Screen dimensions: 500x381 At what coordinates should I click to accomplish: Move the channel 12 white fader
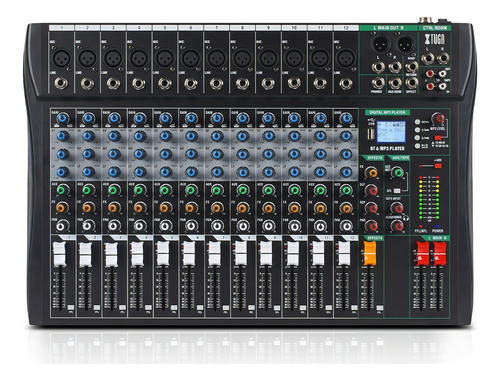pos(344,254)
